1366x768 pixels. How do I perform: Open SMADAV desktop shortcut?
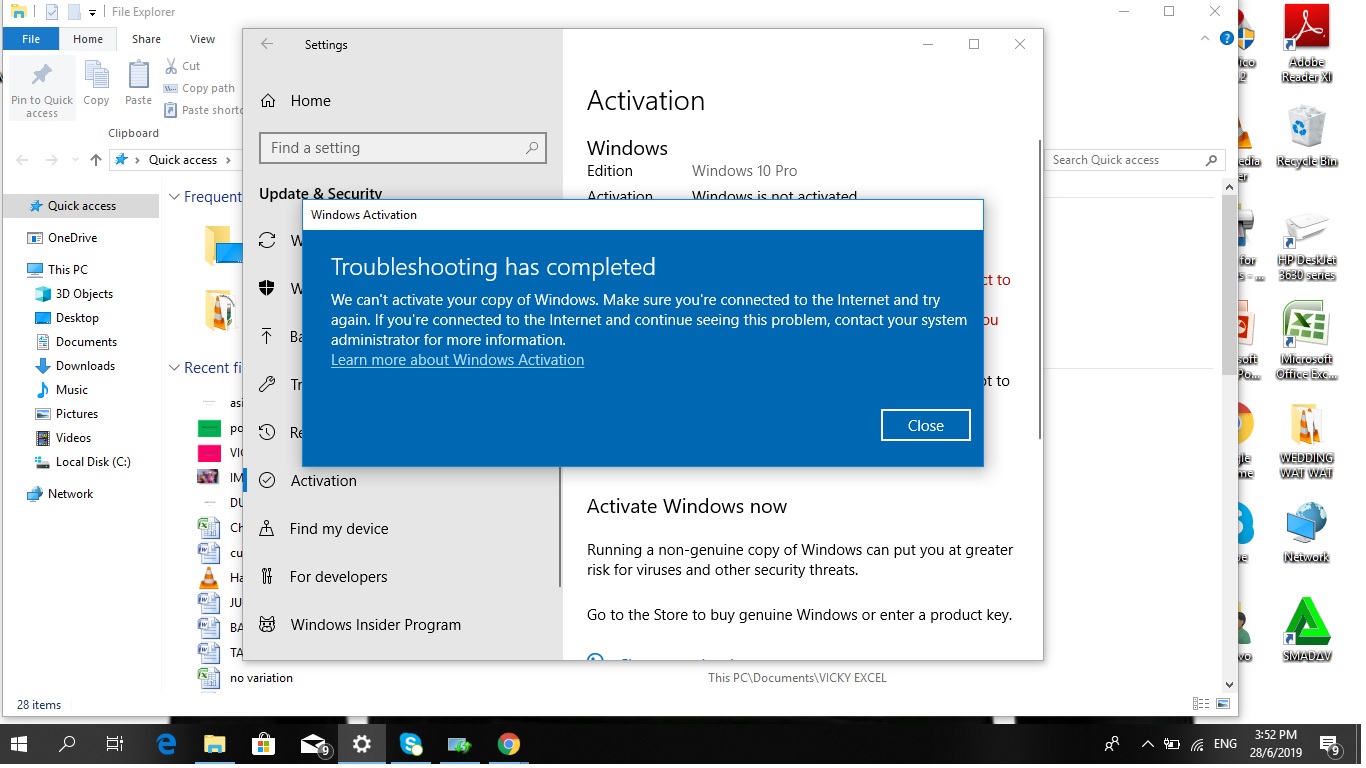pyautogui.click(x=1306, y=630)
